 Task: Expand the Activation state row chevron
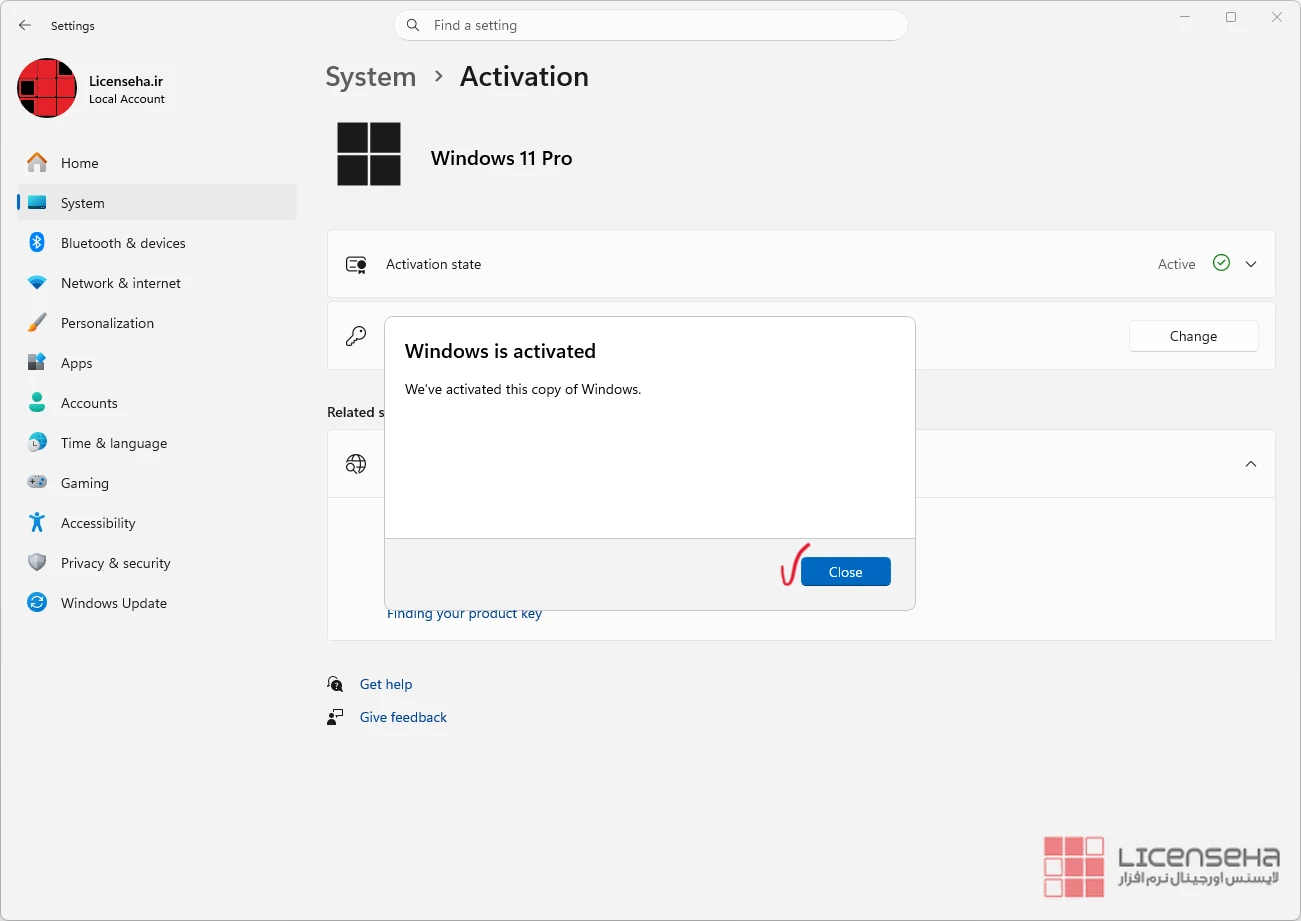pos(1251,264)
